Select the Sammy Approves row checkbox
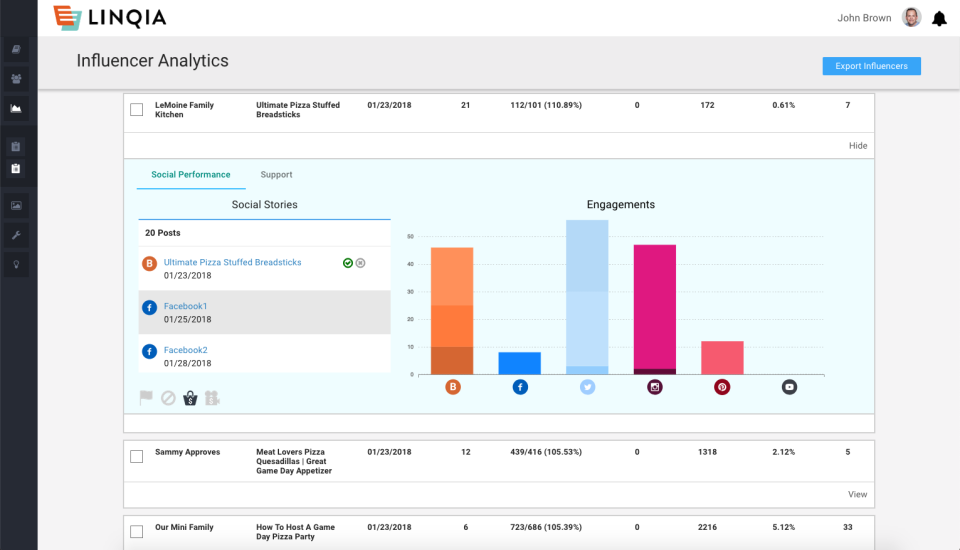This screenshot has width=960, height=550. (x=137, y=457)
